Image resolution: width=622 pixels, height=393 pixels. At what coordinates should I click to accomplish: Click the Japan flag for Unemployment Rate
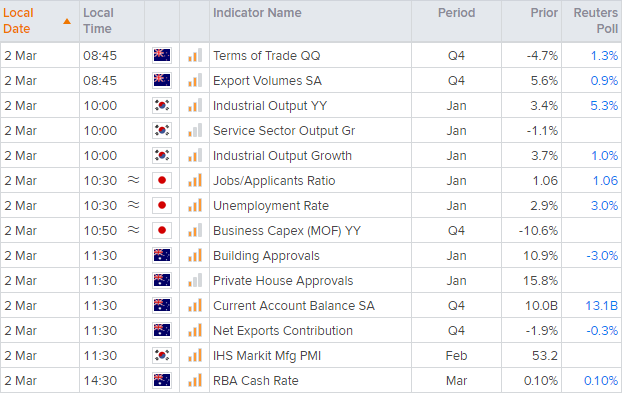[x=162, y=205]
